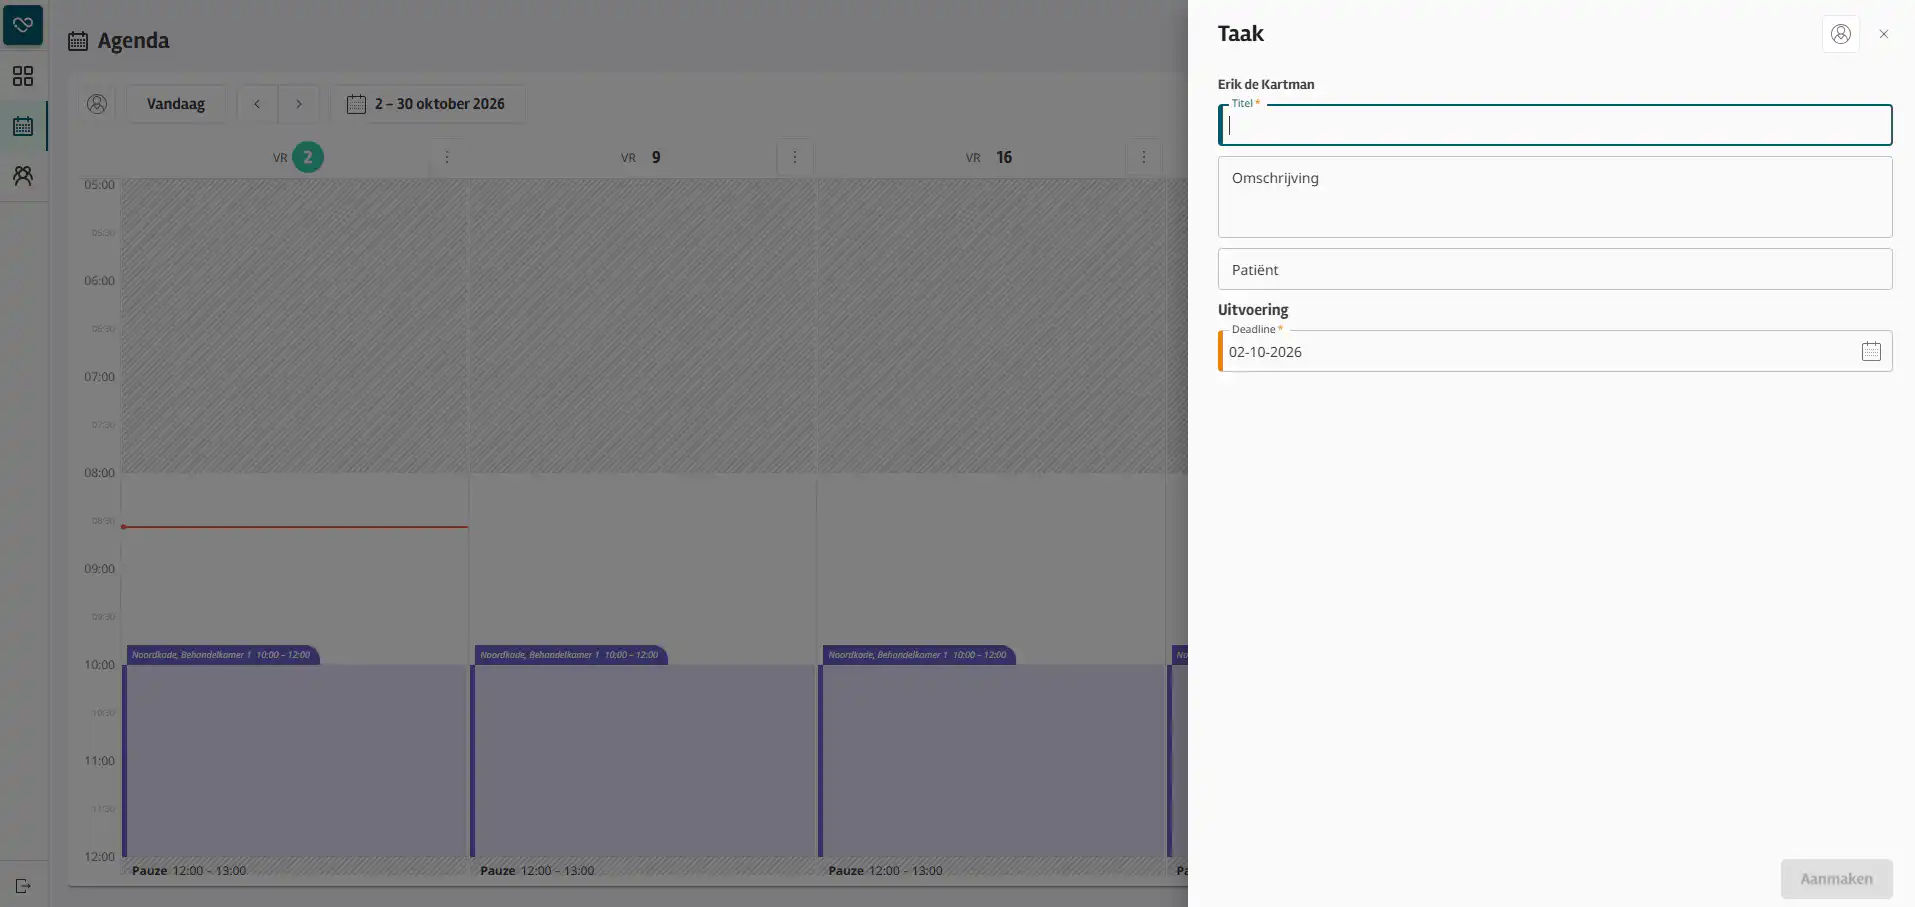
Task: Focus the Titel input field
Action: pyautogui.click(x=1555, y=126)
